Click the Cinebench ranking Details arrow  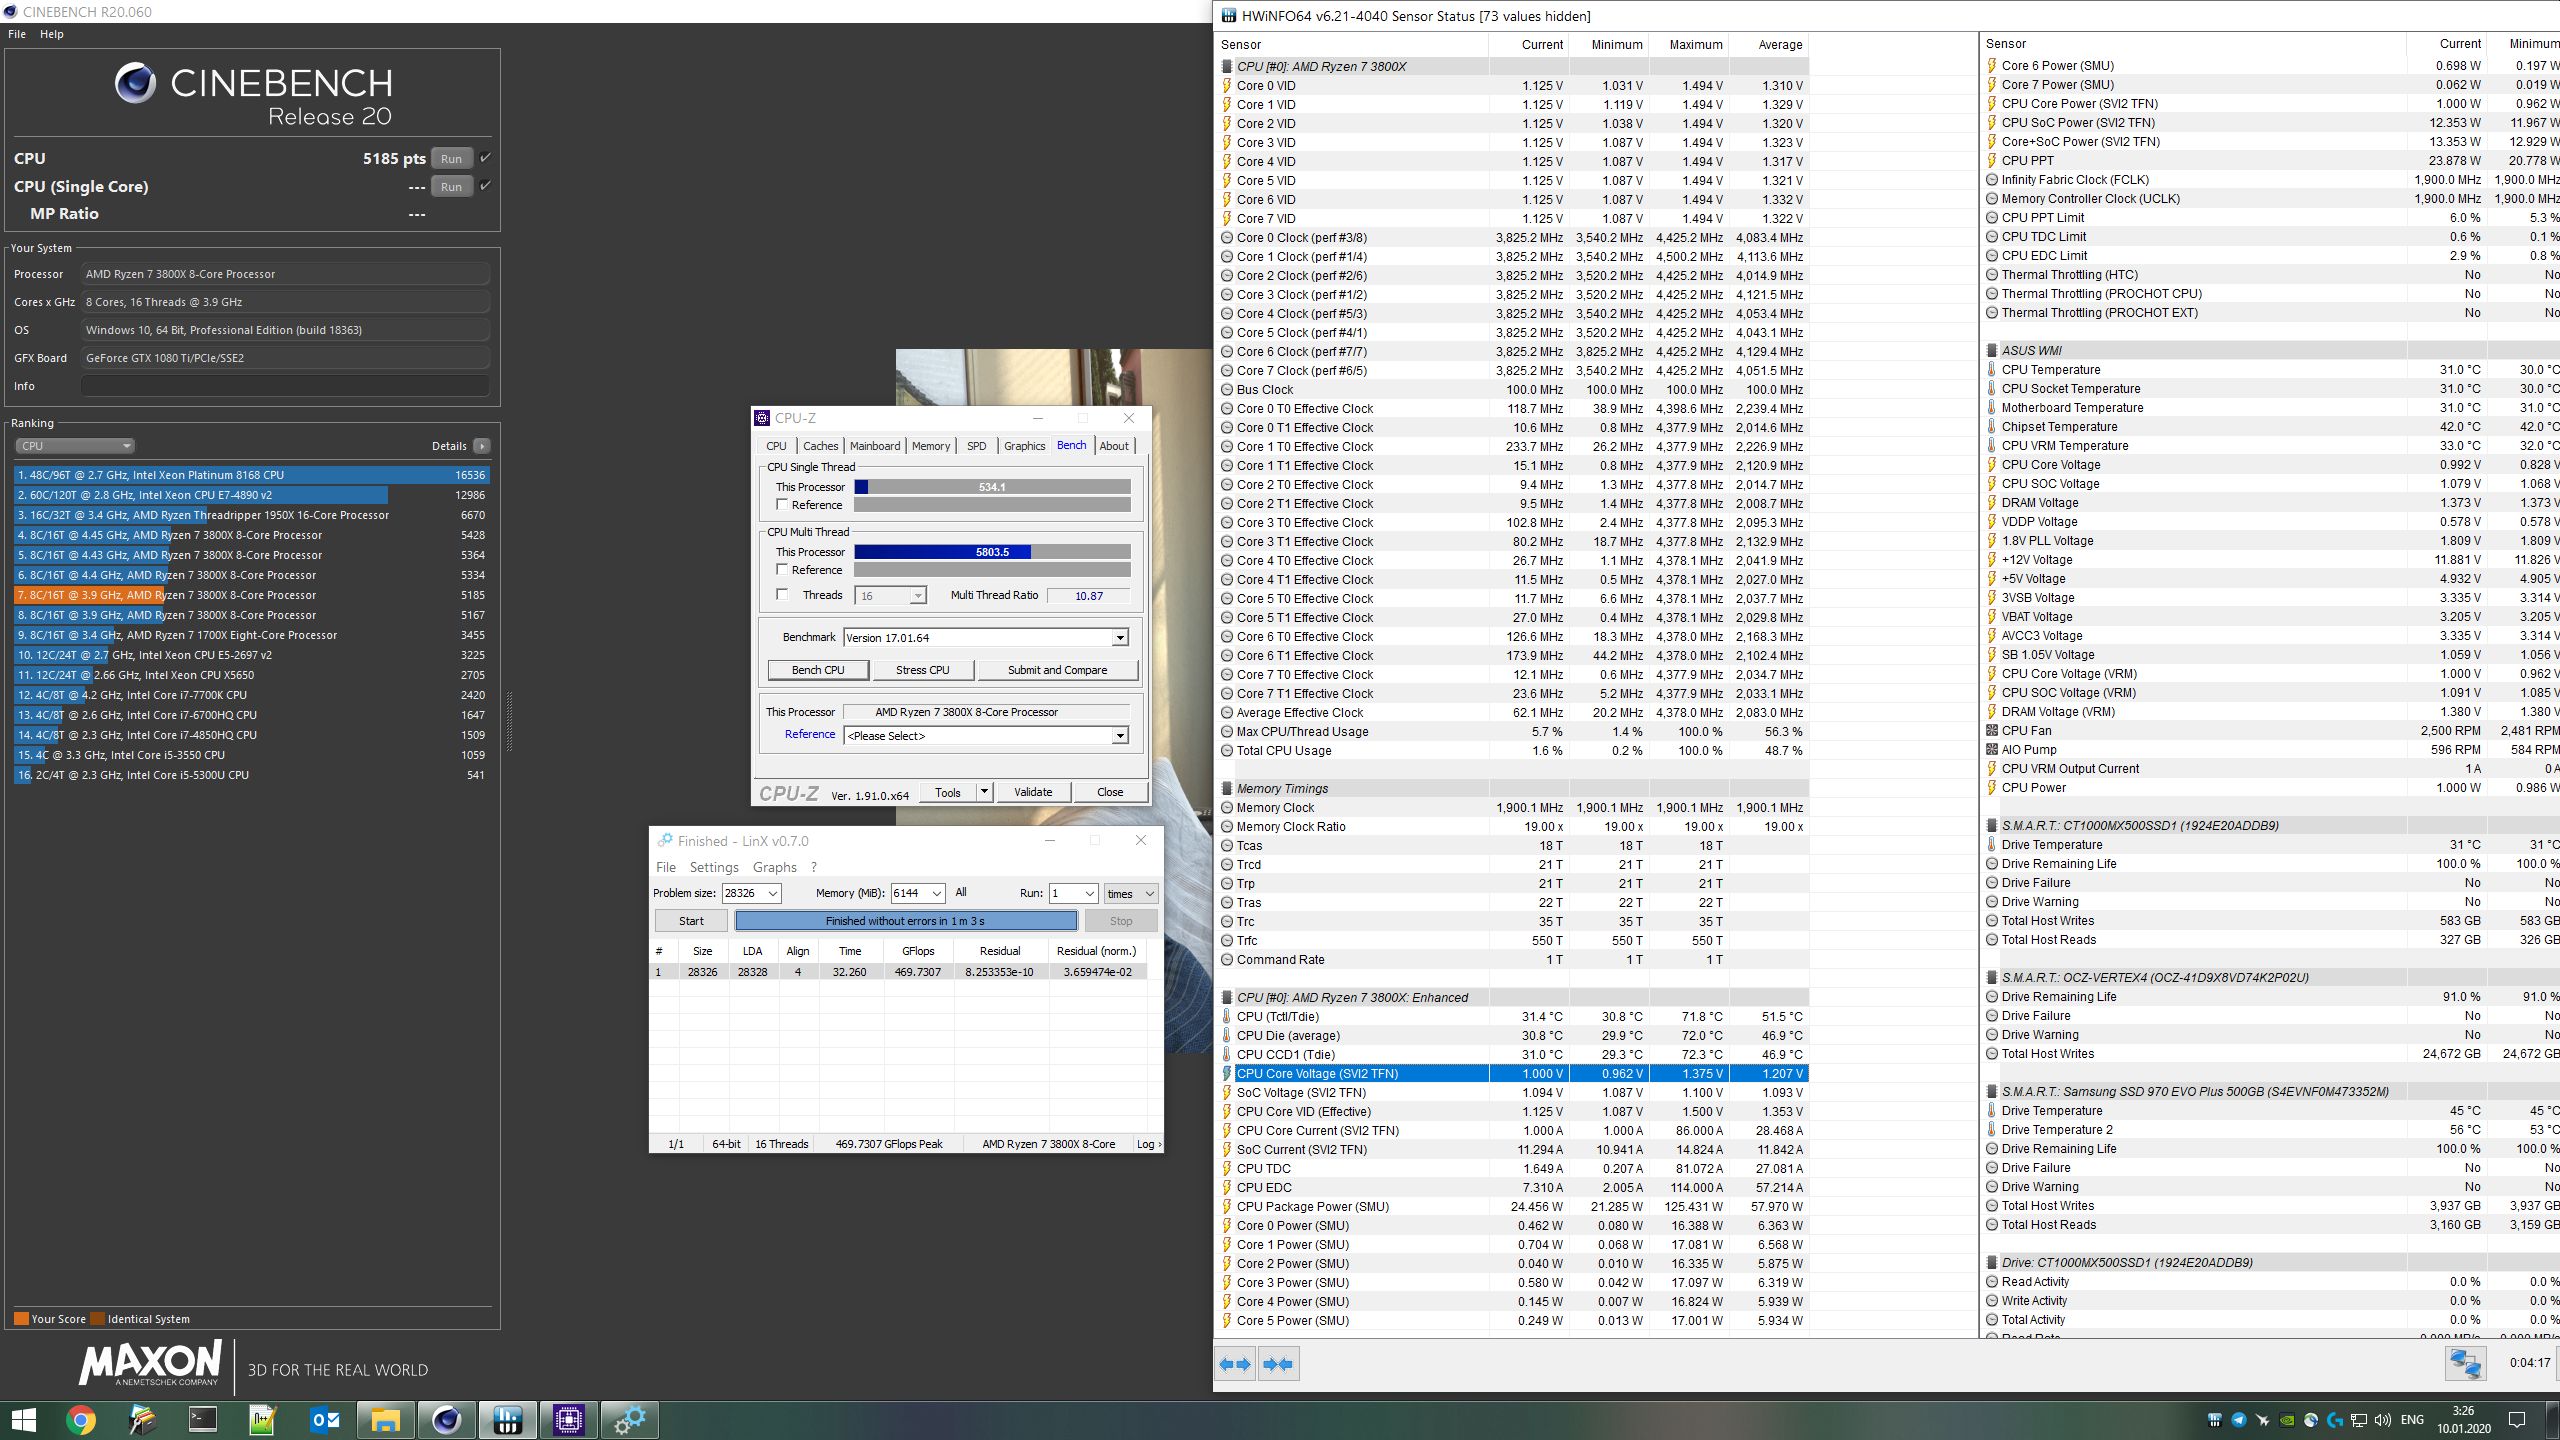click(x=482, y=446)
